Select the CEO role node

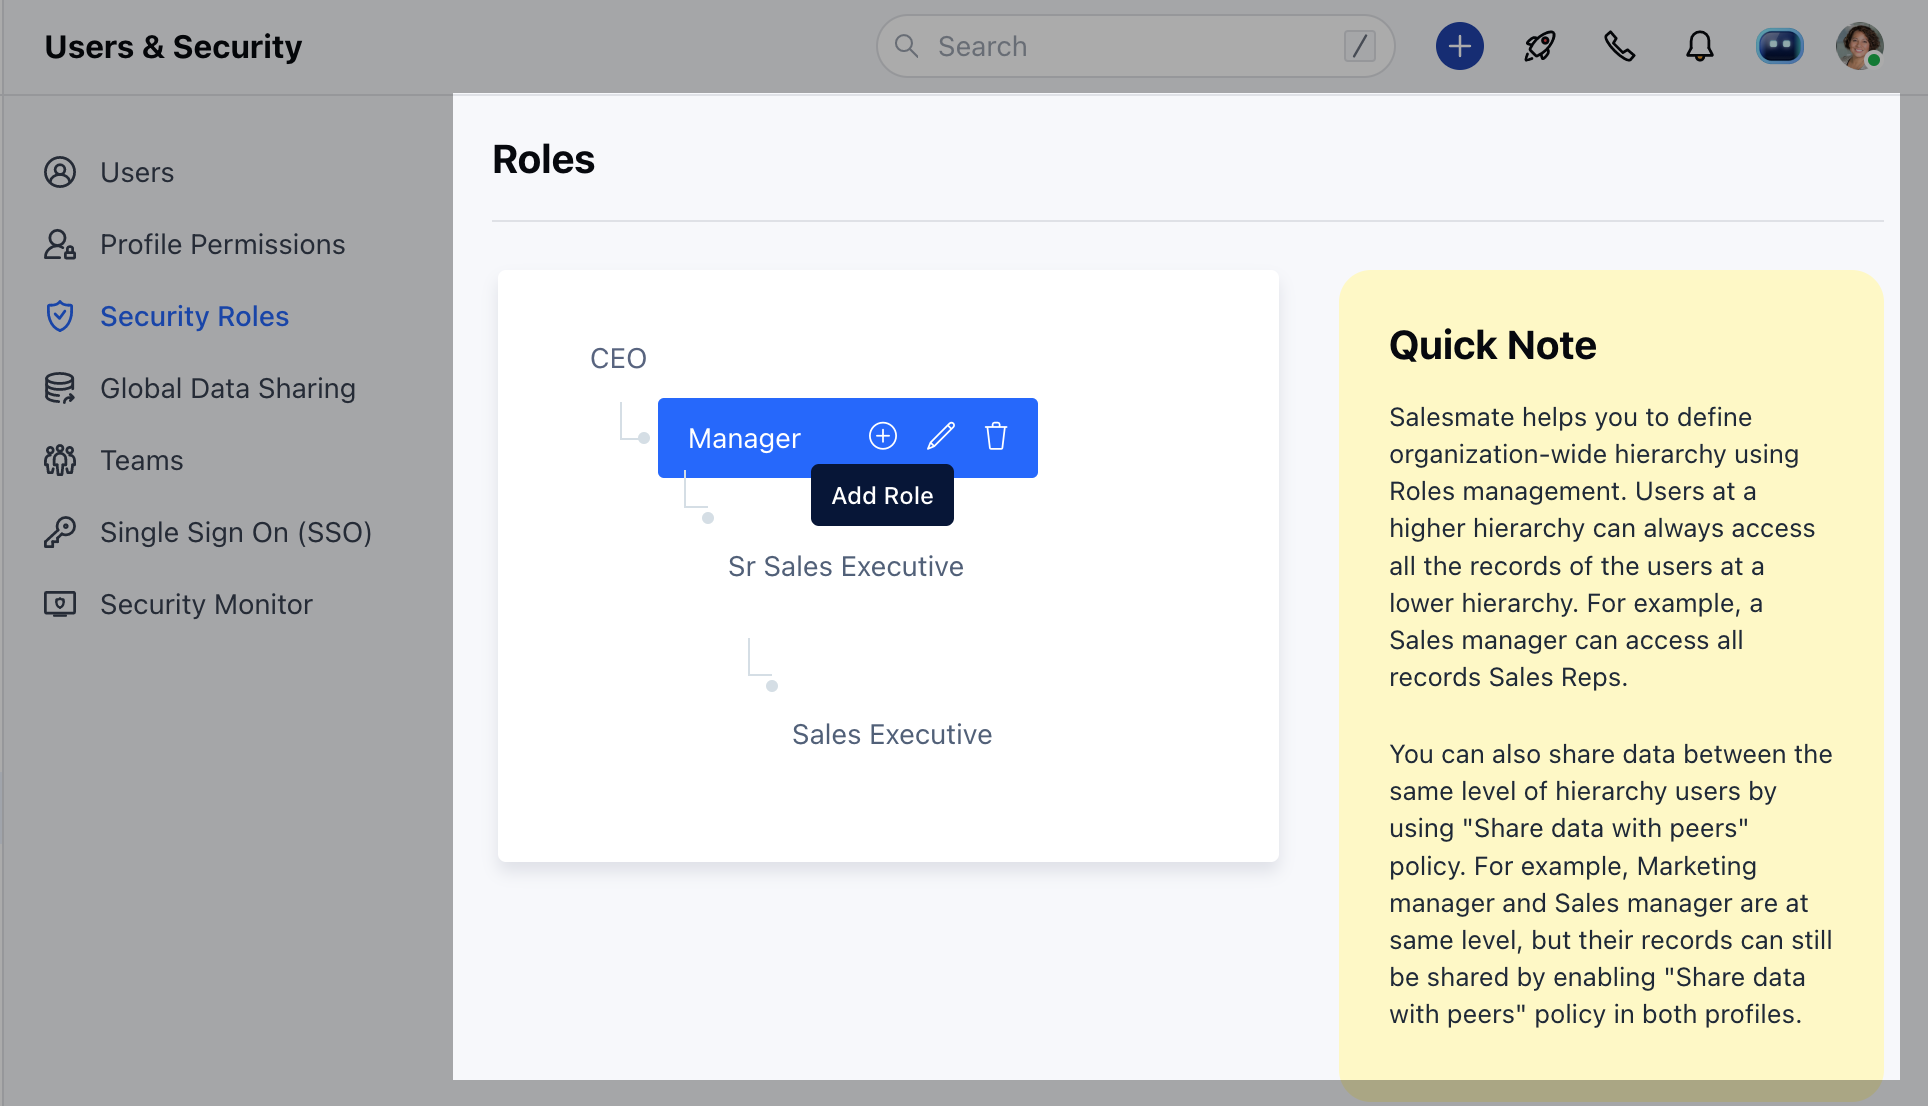pyautogui.click(x=618, y=358)
